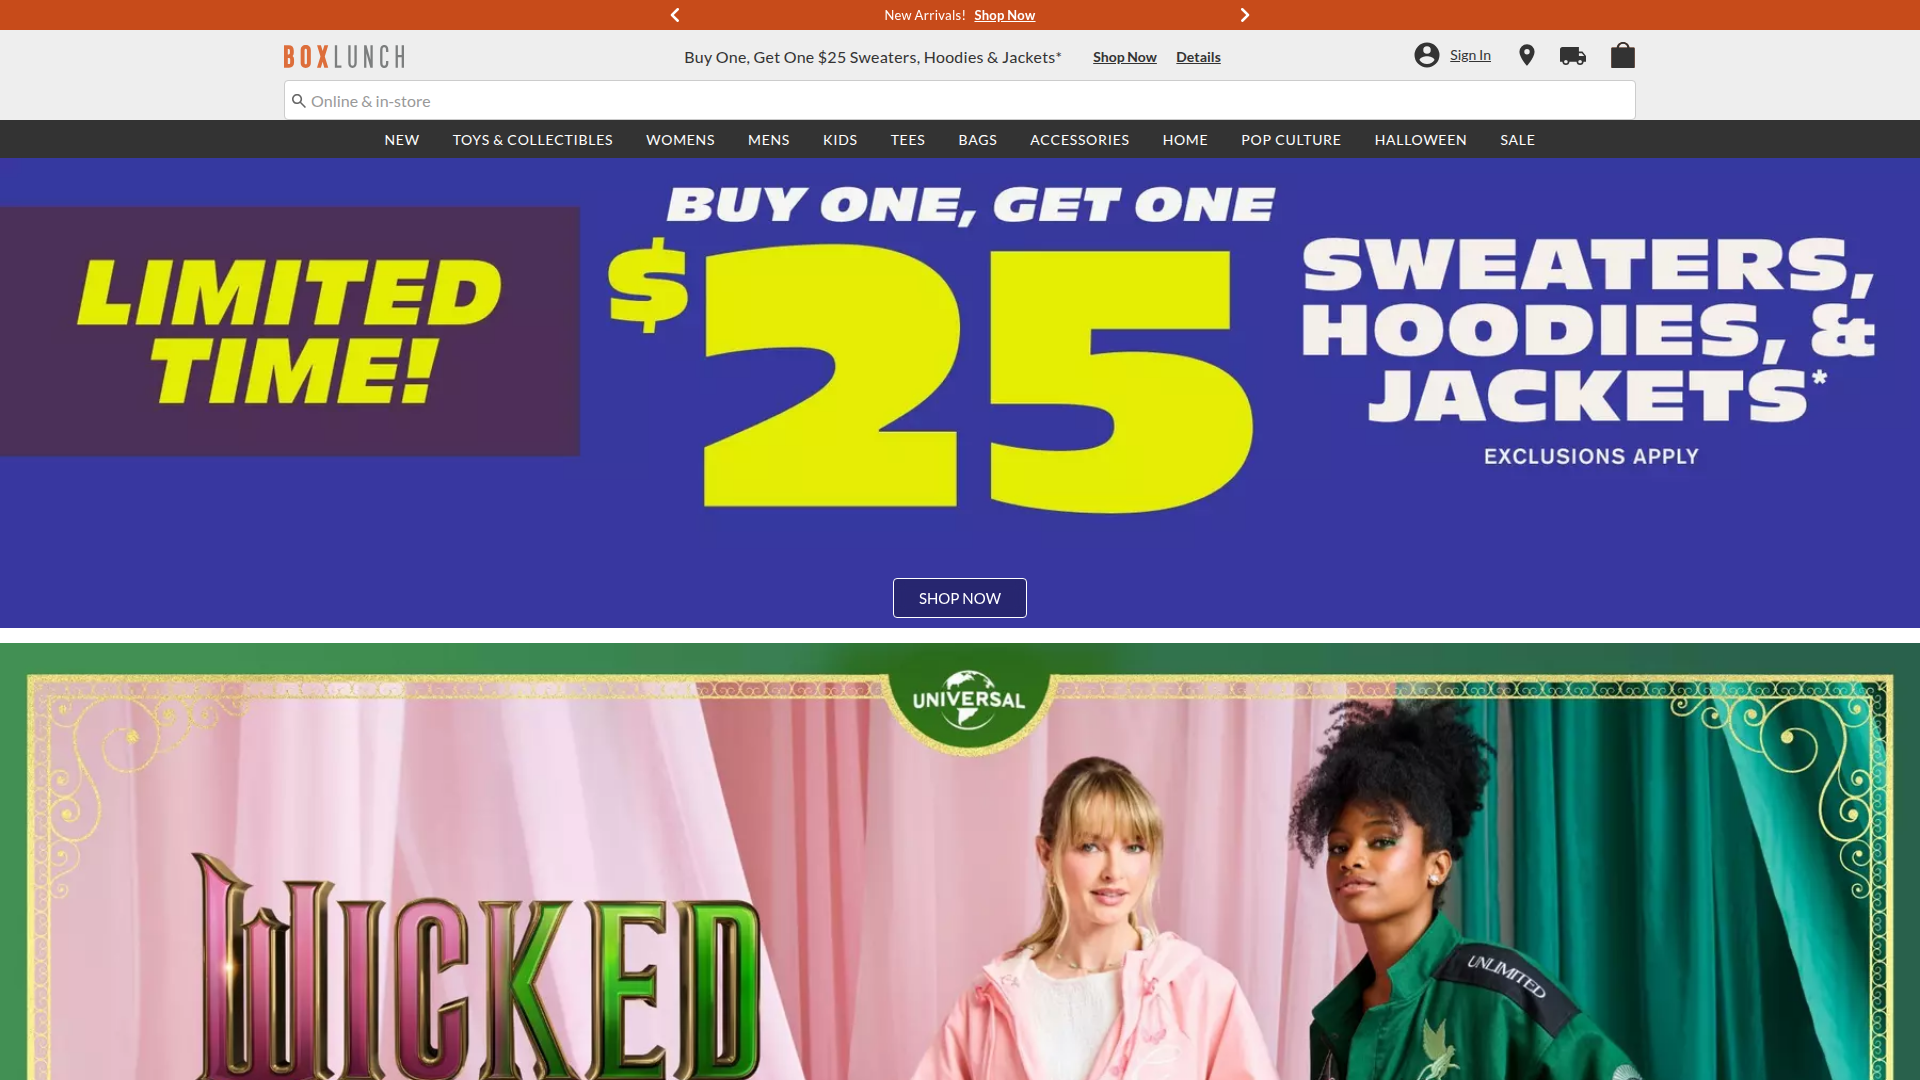Click the banner SHOP NOW button

(x=959, y=598)
